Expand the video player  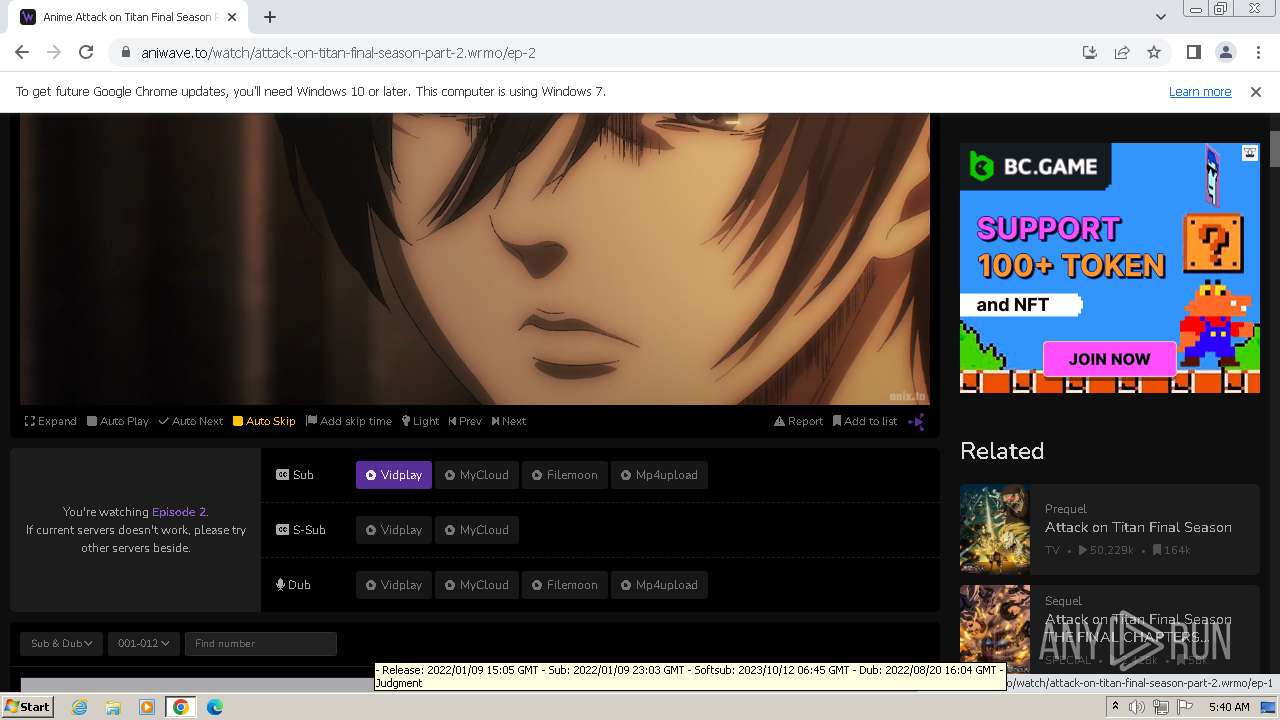pos(50,421)
